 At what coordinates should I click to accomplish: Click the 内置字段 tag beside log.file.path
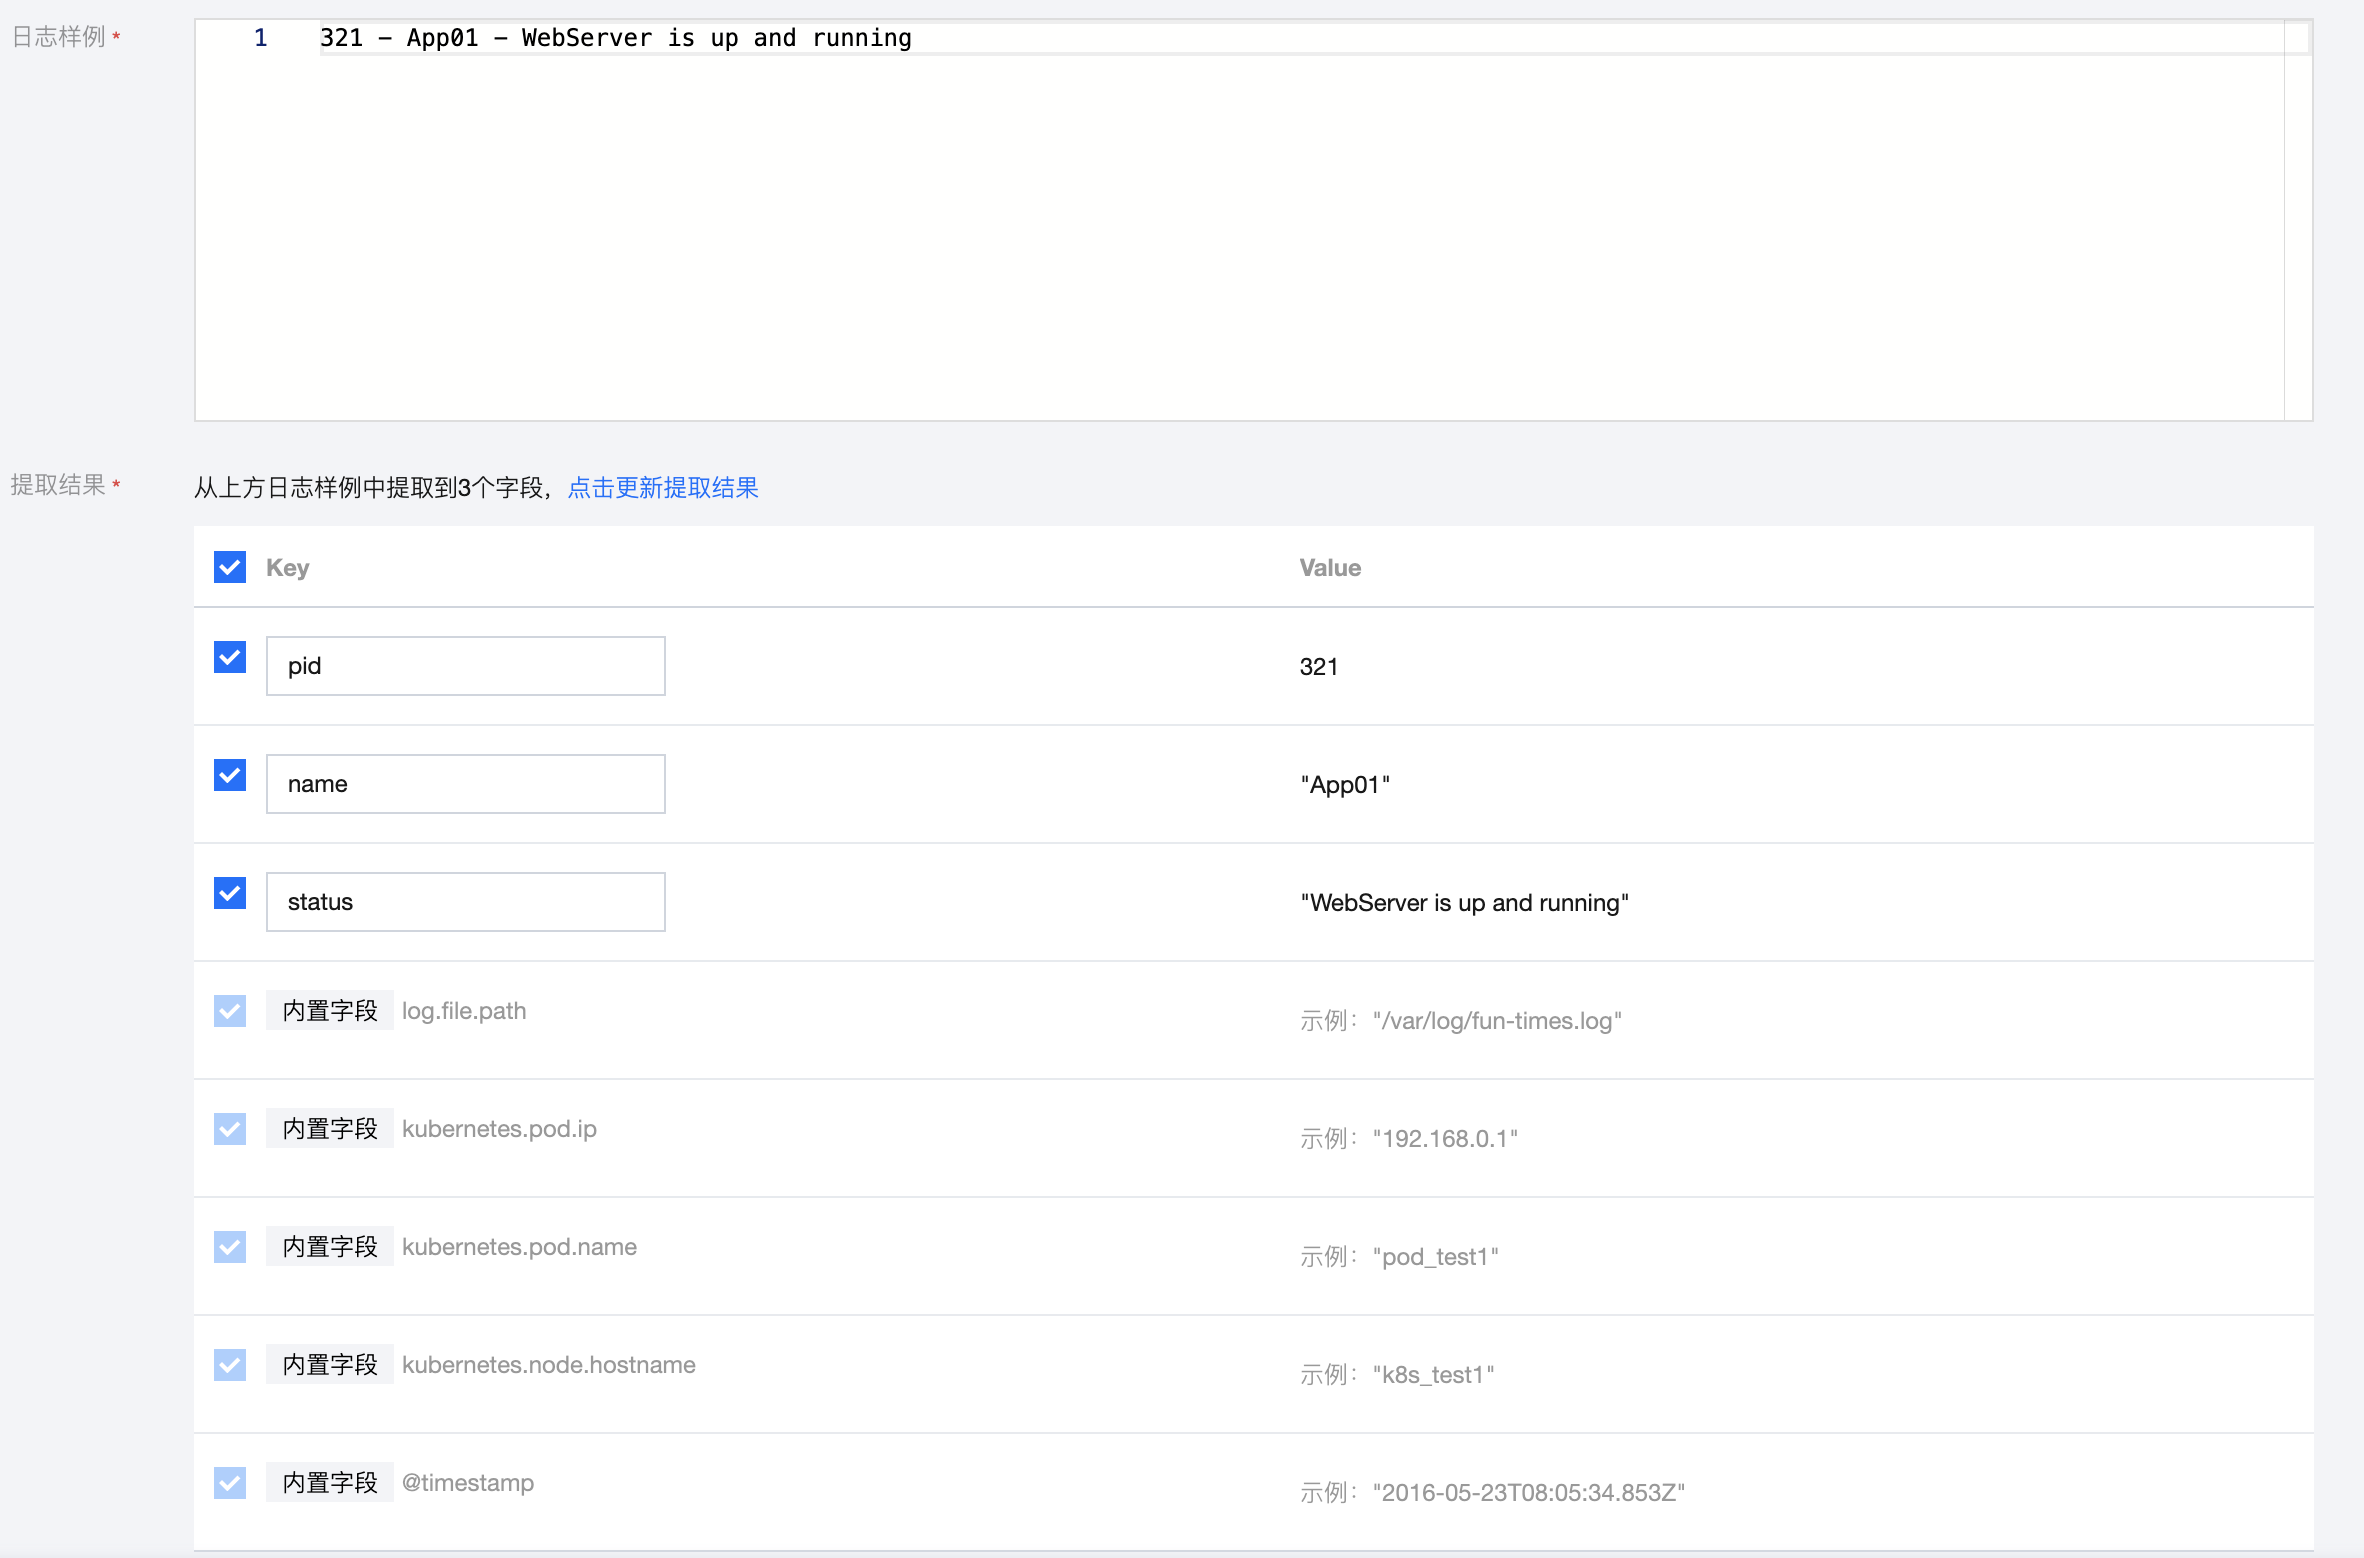point(330,1011)
